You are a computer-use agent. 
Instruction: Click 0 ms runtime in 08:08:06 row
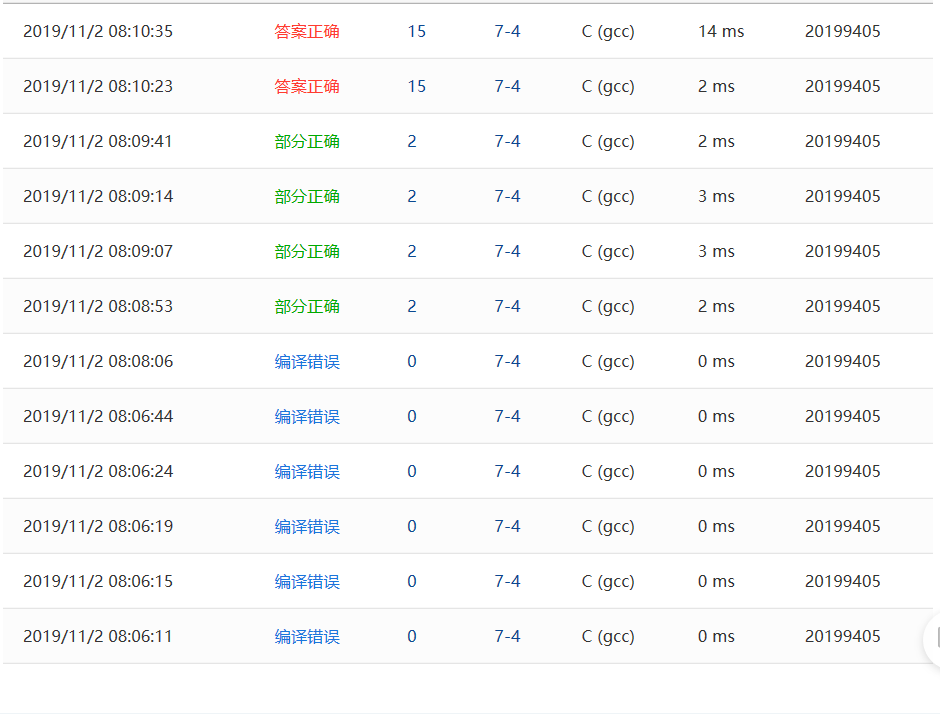click(716, 361)
